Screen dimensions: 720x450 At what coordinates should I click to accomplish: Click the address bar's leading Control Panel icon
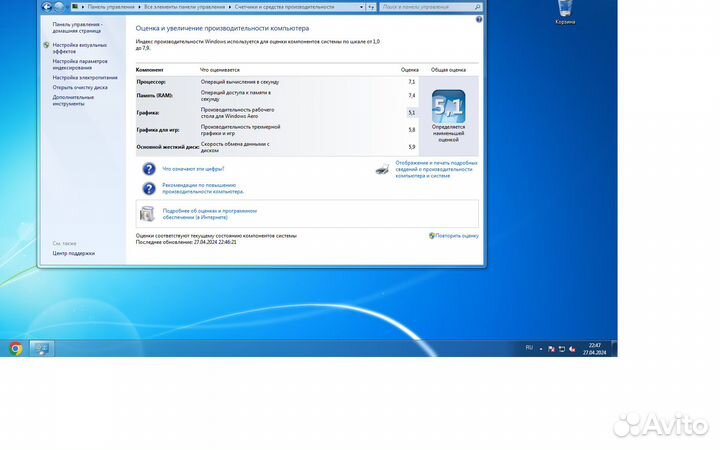(x=75, y=7)
